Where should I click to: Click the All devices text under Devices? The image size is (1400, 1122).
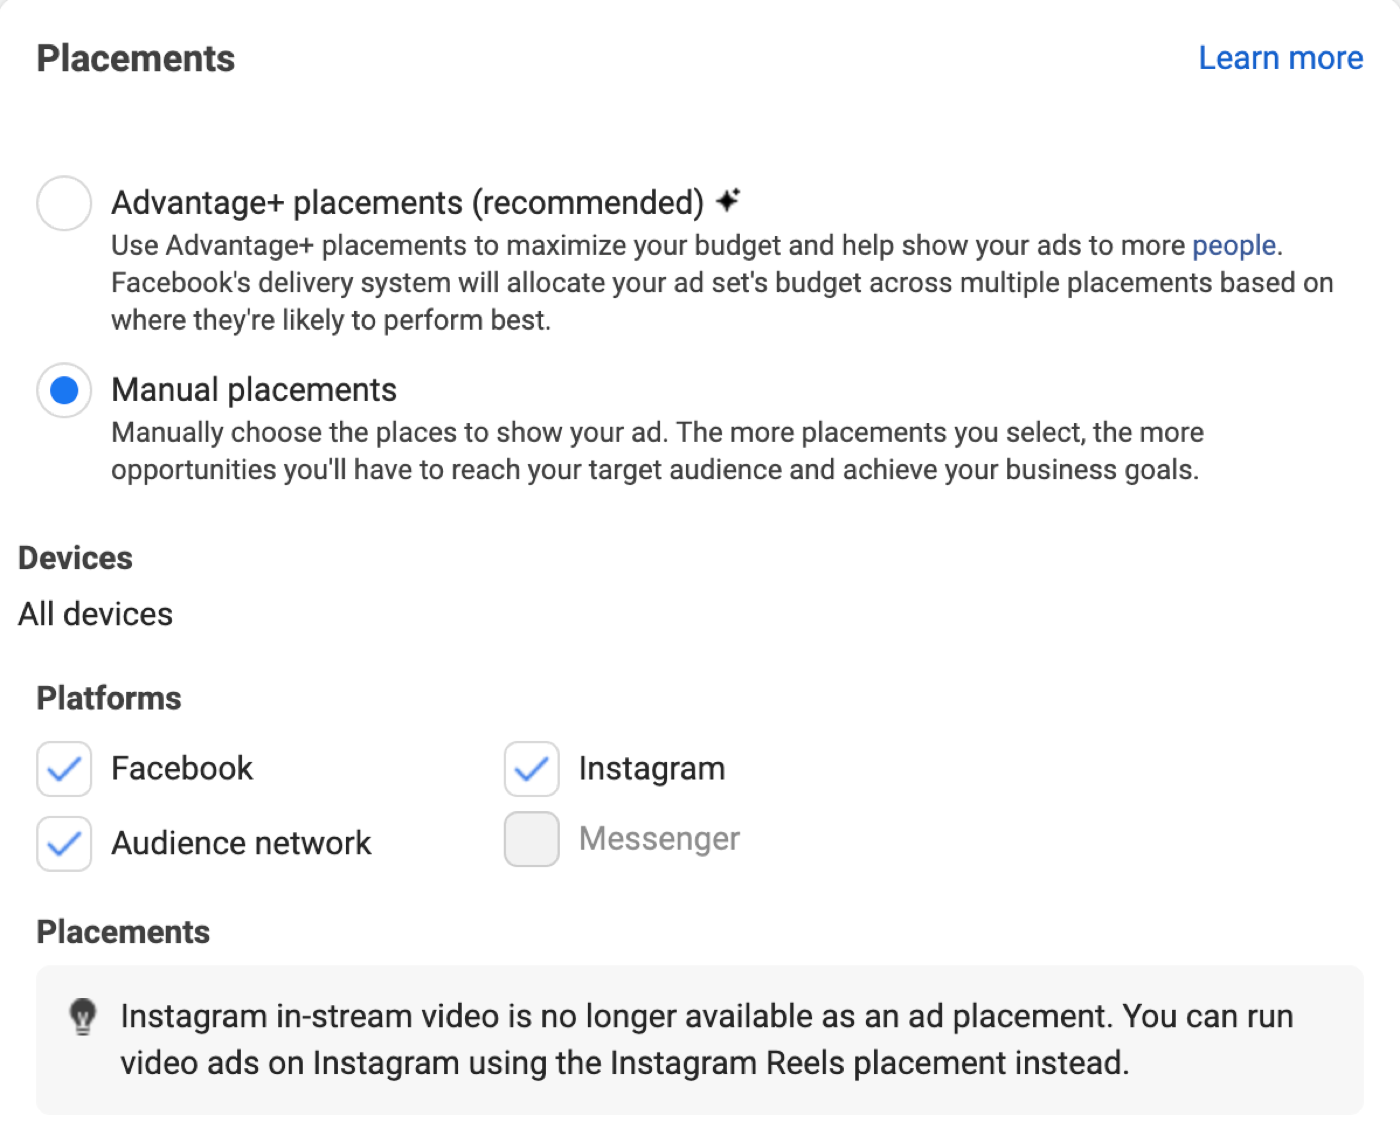[95, 614]
